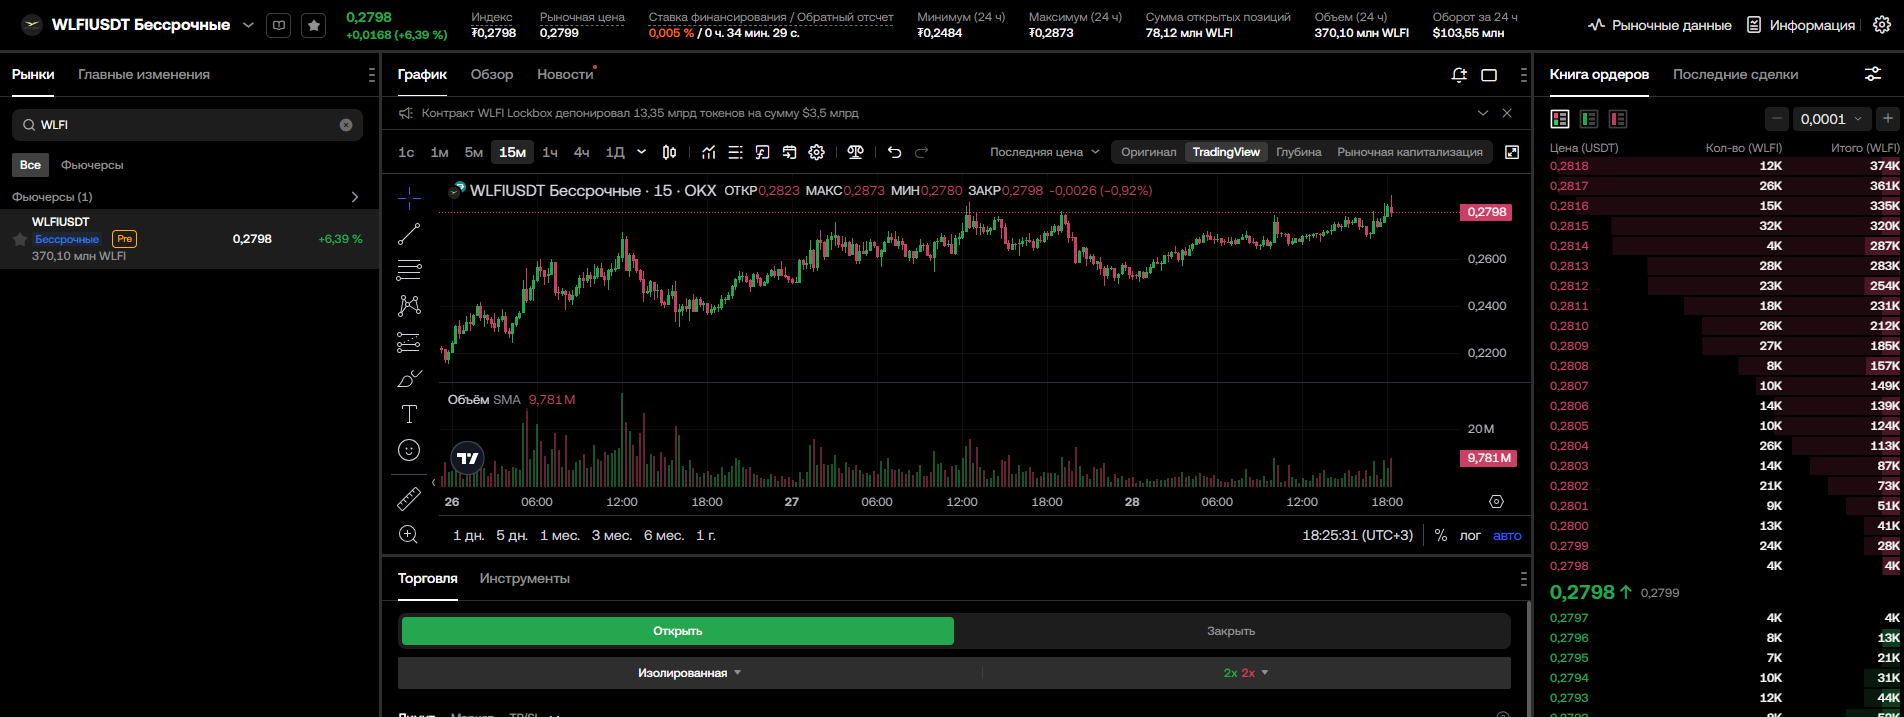Open the 2x leverage dropdown
This screenshot has height=717, width=1904.
coord(1246,673)
